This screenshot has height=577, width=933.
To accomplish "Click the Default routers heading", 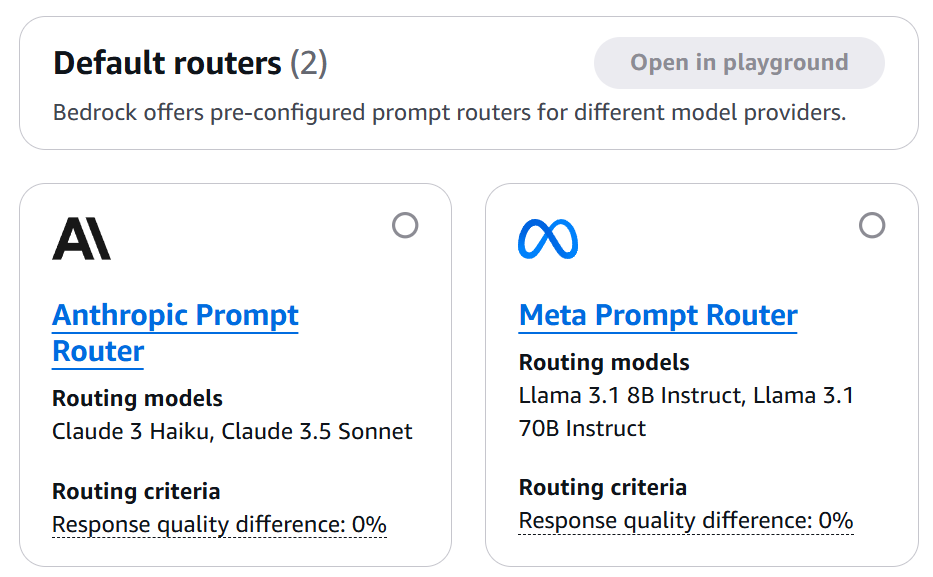I will point(167,64).
